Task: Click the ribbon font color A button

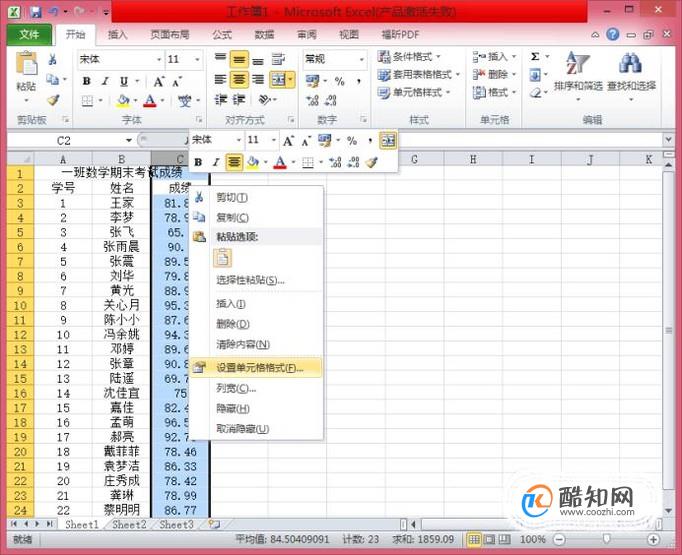Action: [150, 101]
